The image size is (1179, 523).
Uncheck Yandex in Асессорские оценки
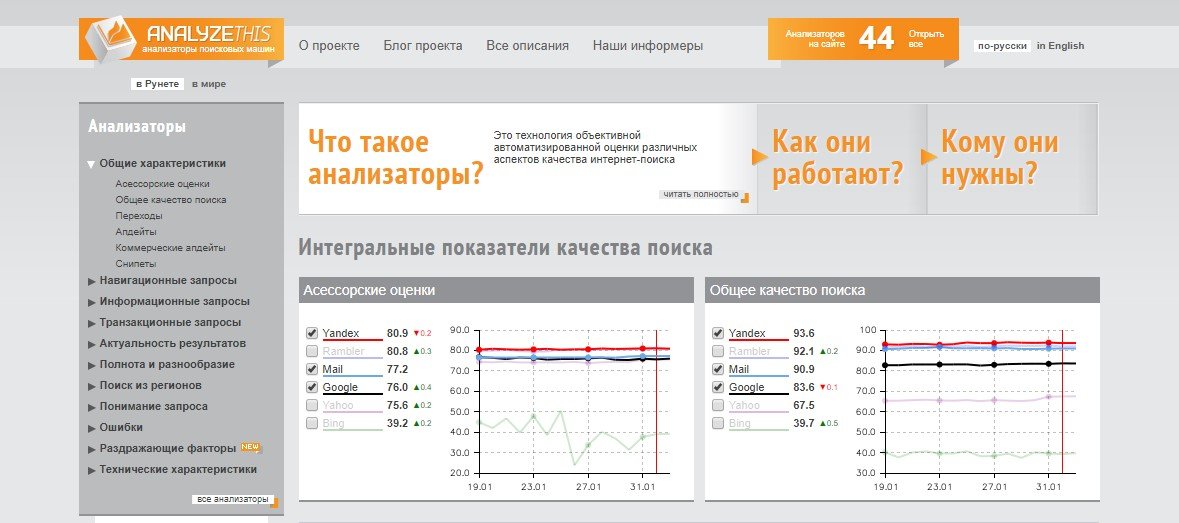click(x=312, y=333)
